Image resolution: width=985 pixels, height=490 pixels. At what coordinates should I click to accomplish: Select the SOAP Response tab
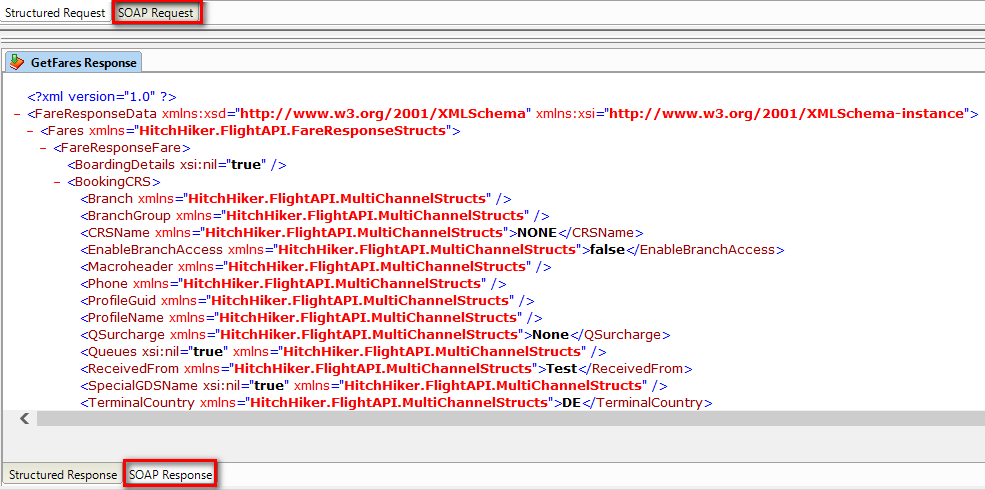coord(172,475)
